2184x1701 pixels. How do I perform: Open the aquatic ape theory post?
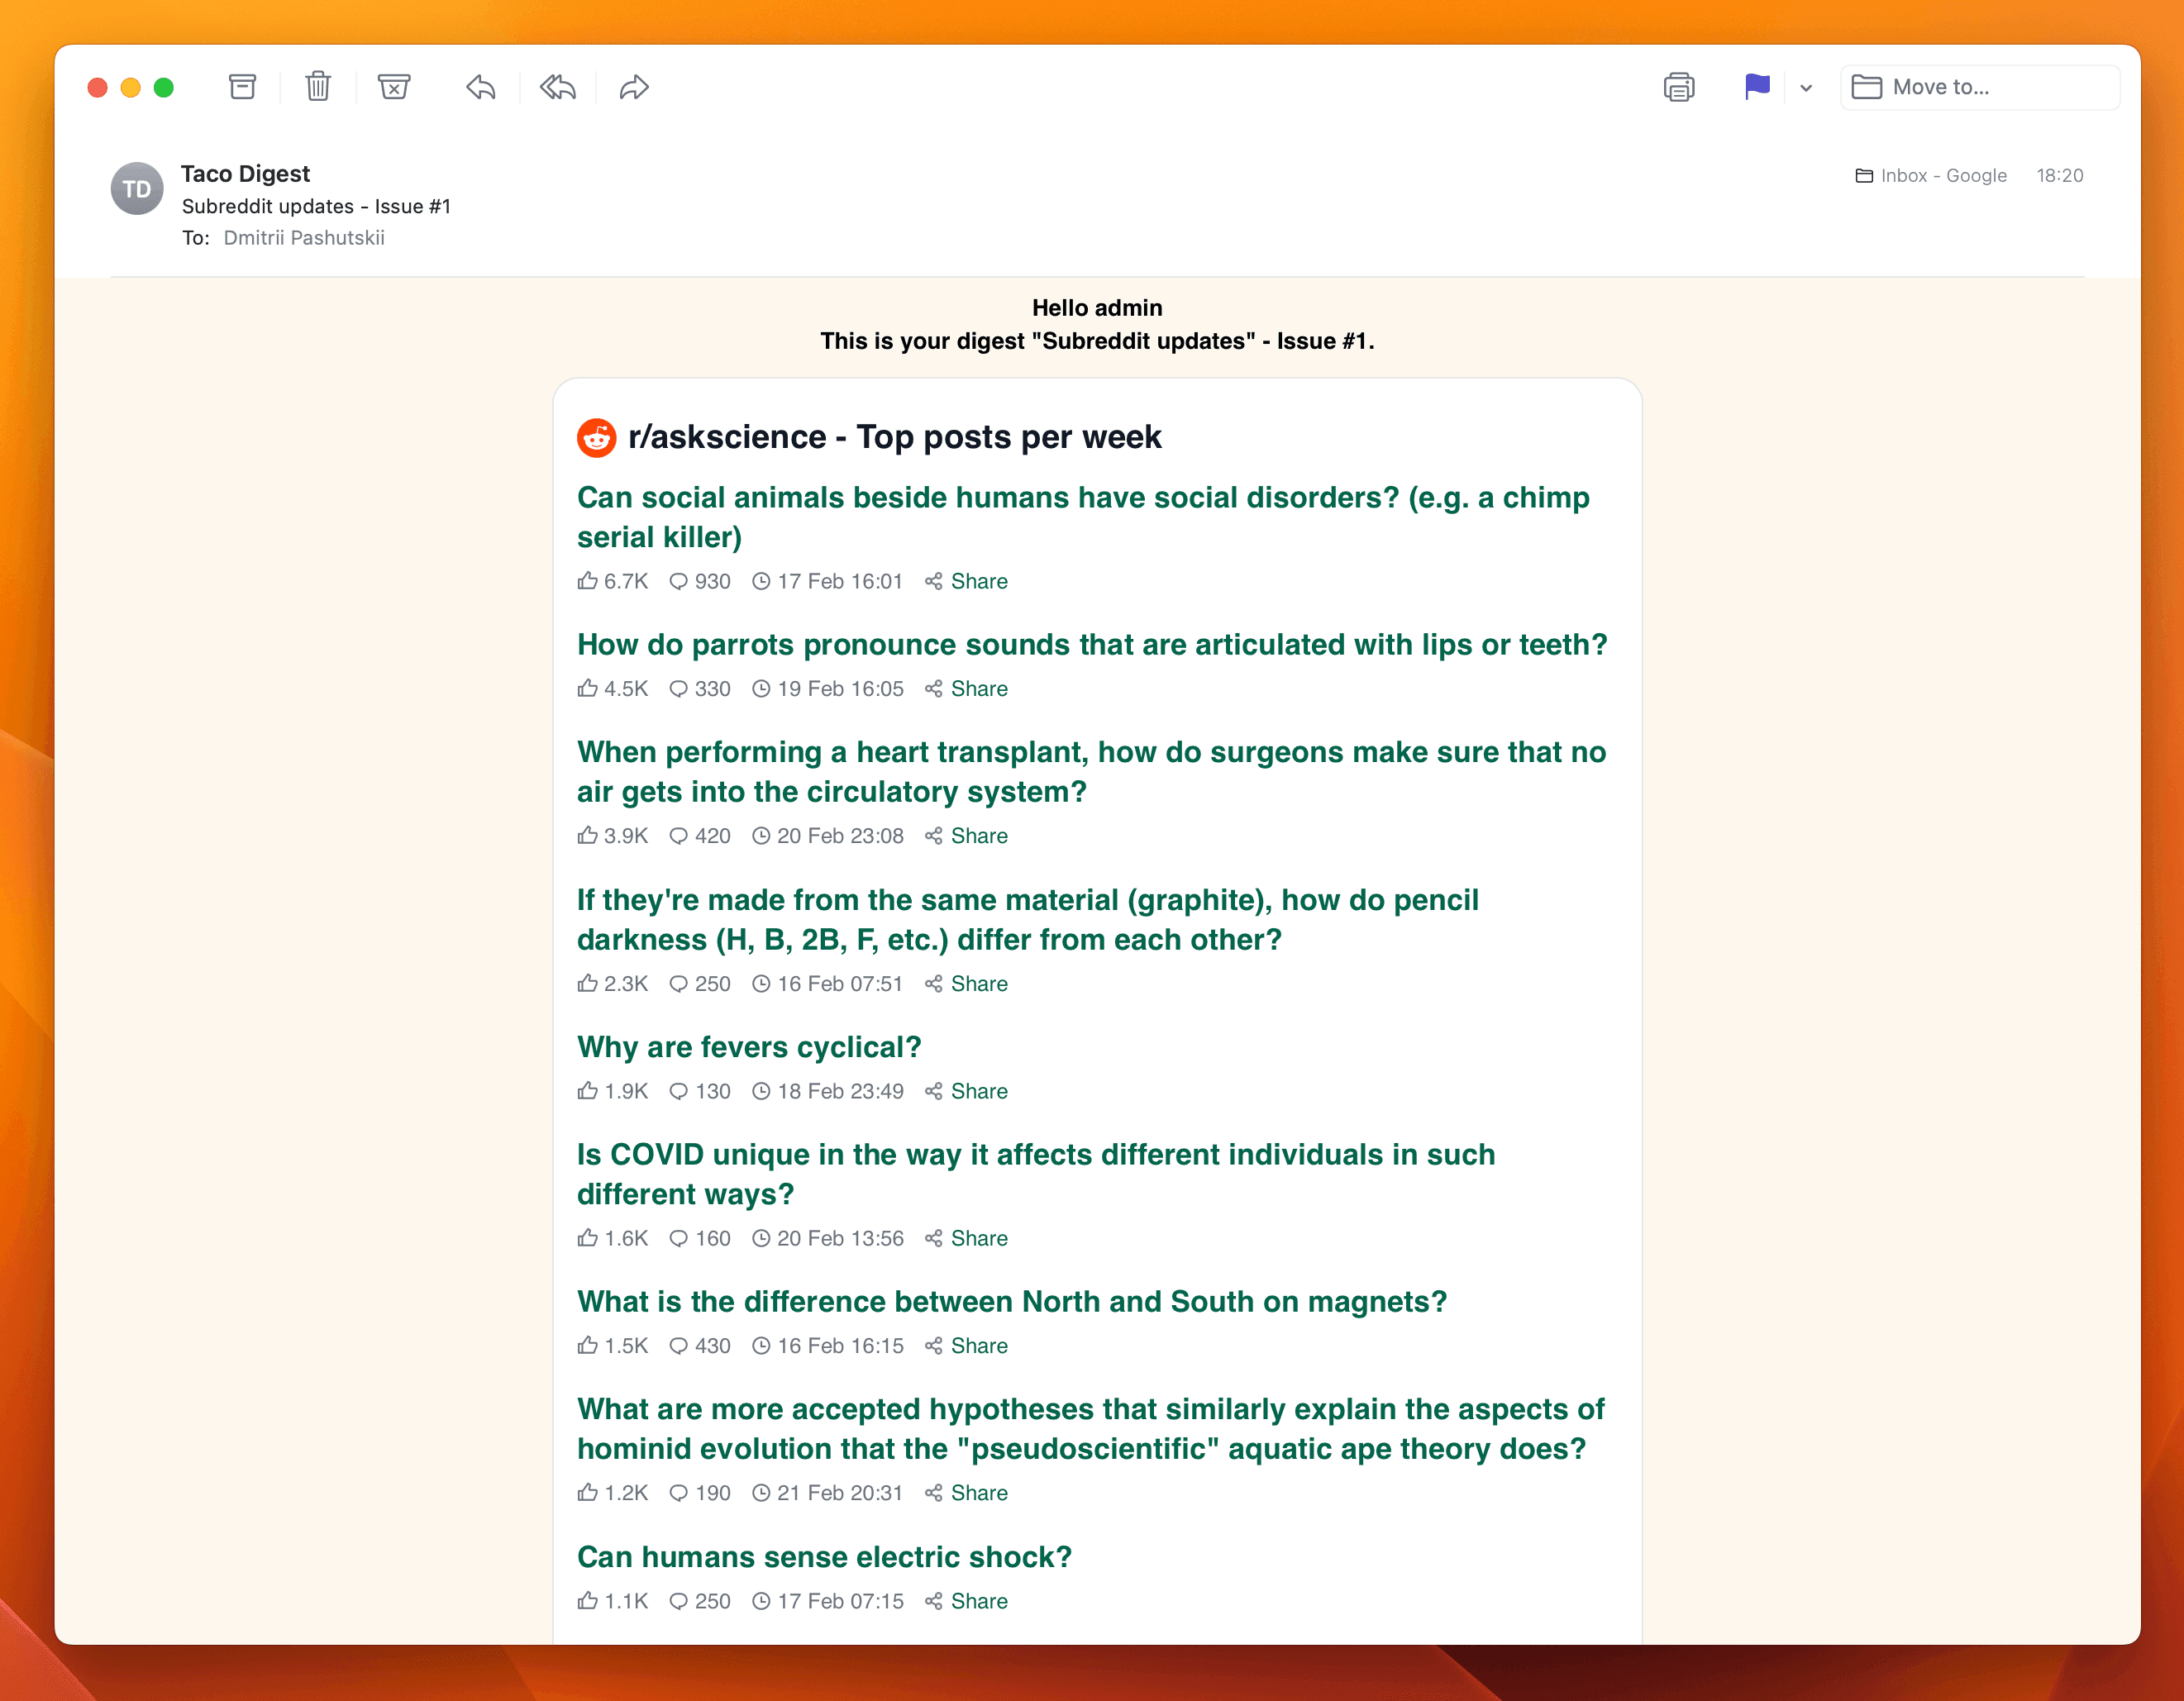[1090, 1429]
